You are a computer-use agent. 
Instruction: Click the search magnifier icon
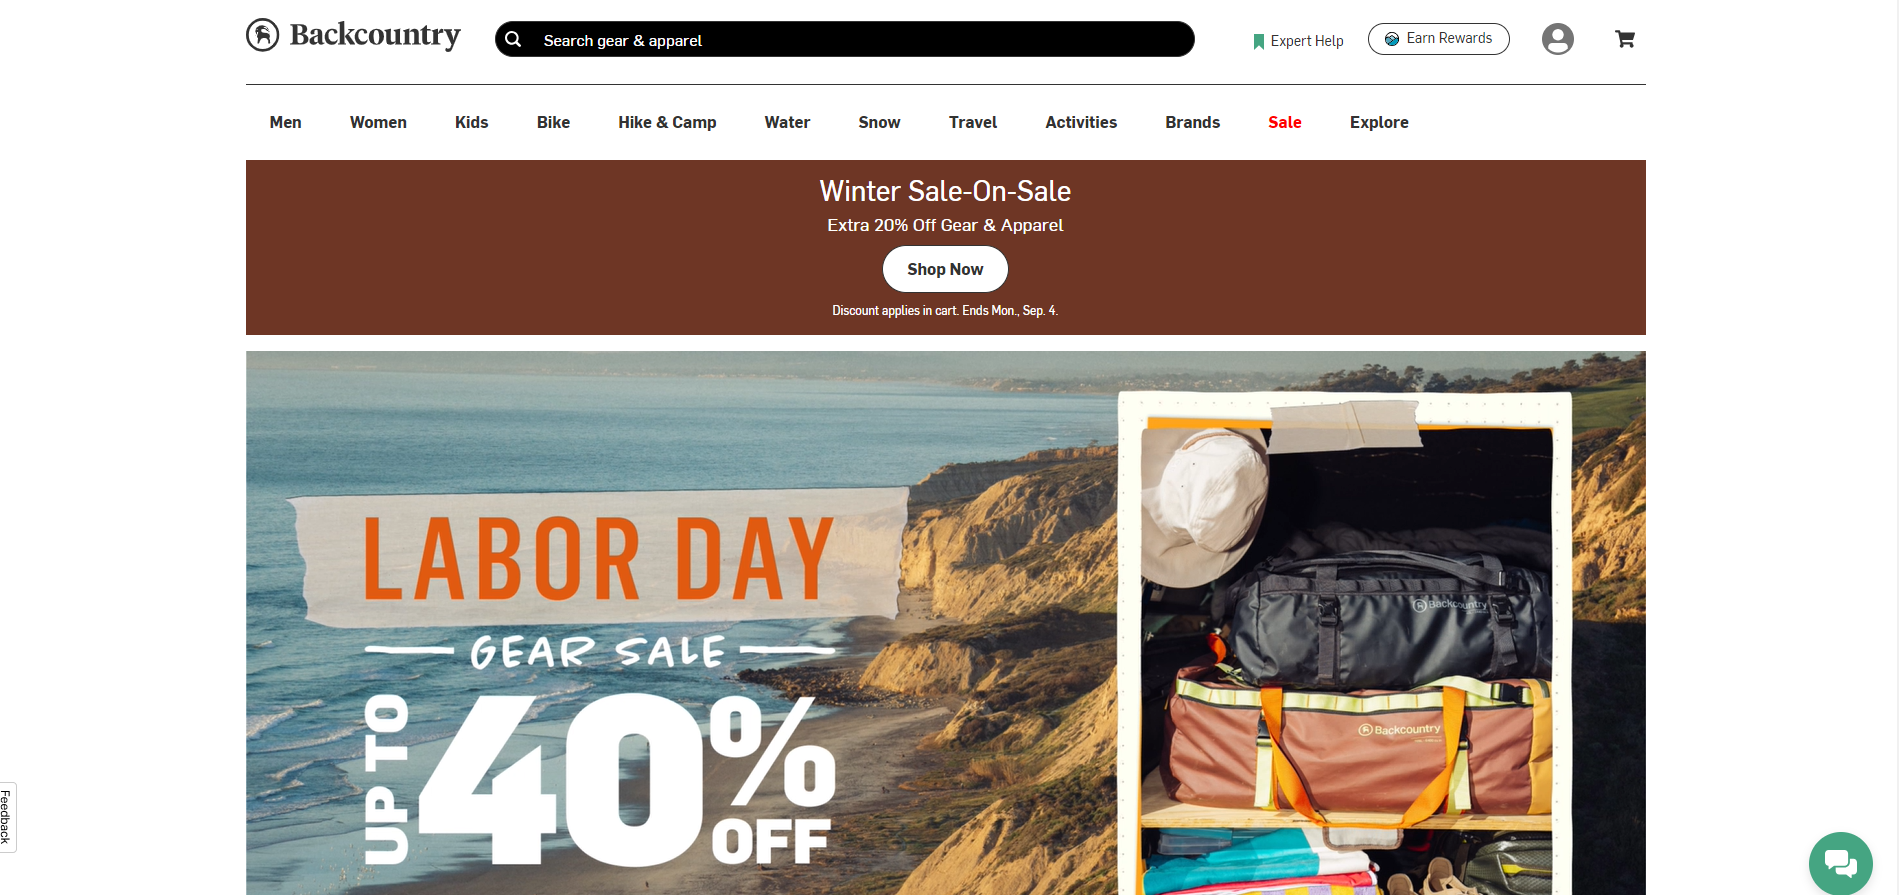[x=513, y=39]
